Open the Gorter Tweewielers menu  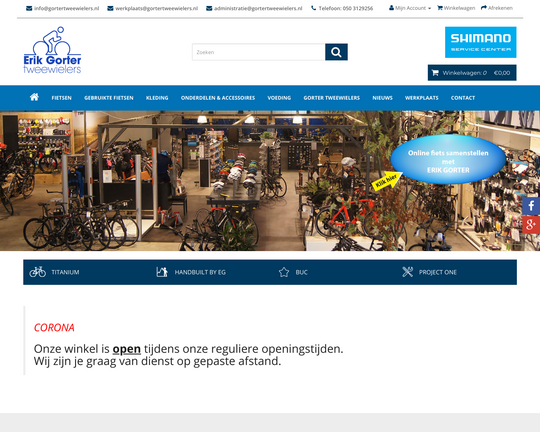(x=332, y=98)
